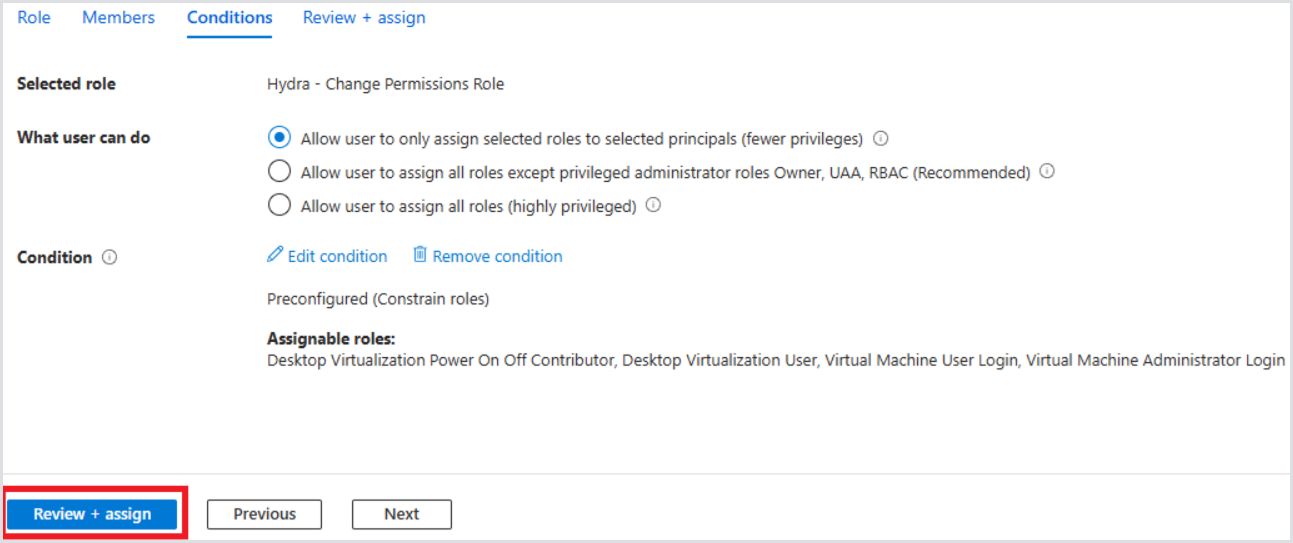
Task: Click the pencil icon beside Edit condition
Action: [x=275, y=256]
